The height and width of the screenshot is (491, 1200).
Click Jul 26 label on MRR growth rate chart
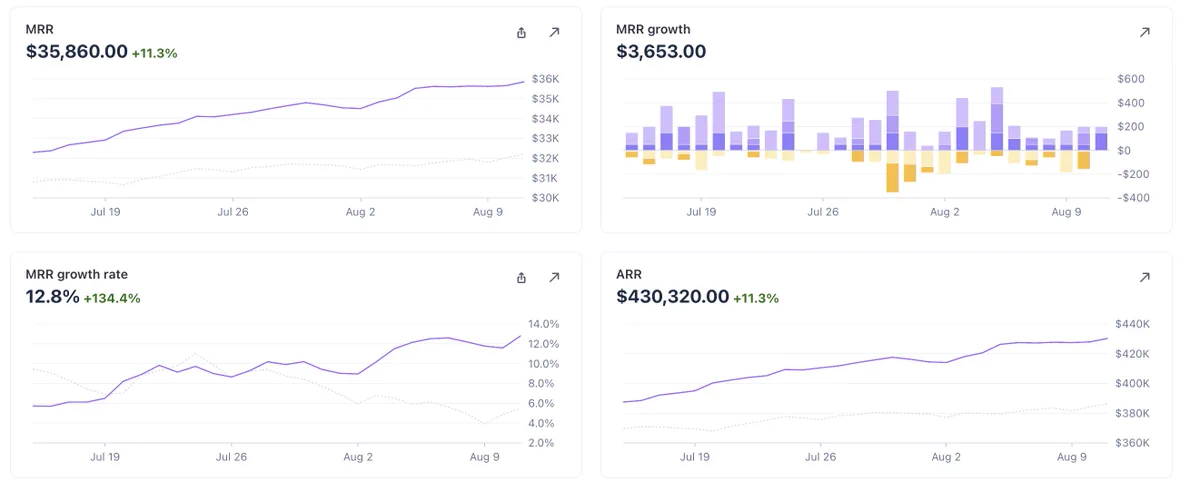232,457
